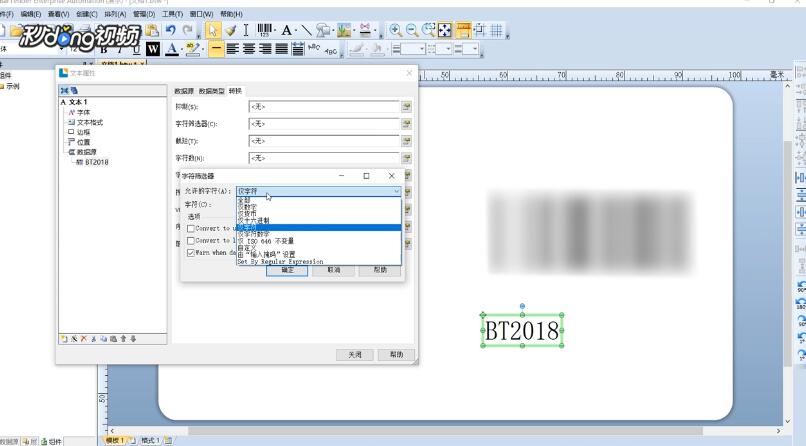Click 确定 in the character filter dialog
The image size is (806, 446).
[287, 270]
